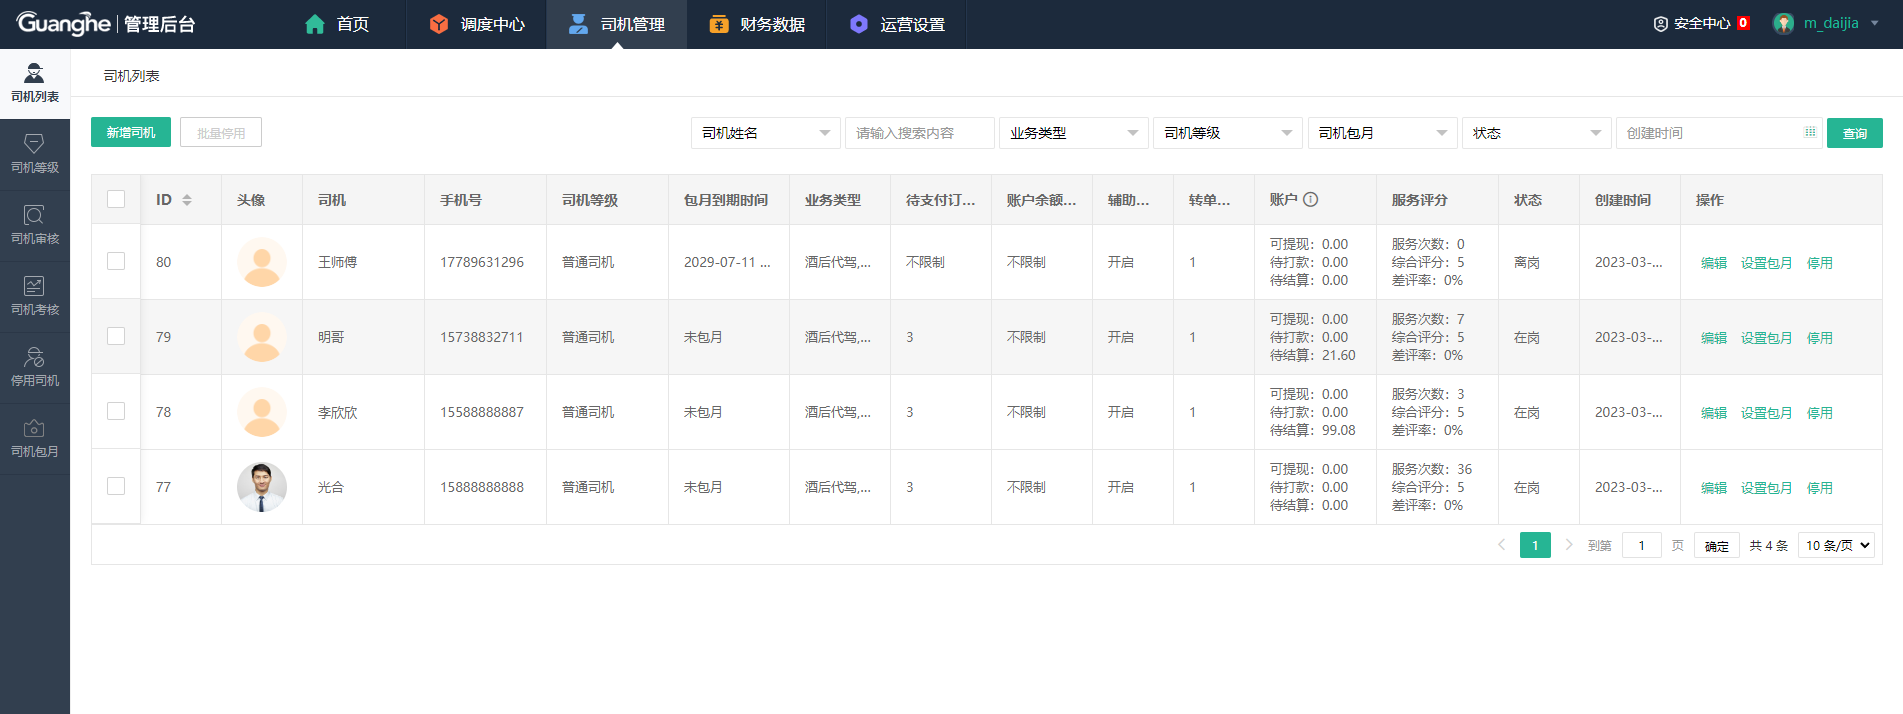Screen dimensions: 1903x714
Task: Expand the user menu arrow beside m_daijia
Action: [x=1874, y=23]
